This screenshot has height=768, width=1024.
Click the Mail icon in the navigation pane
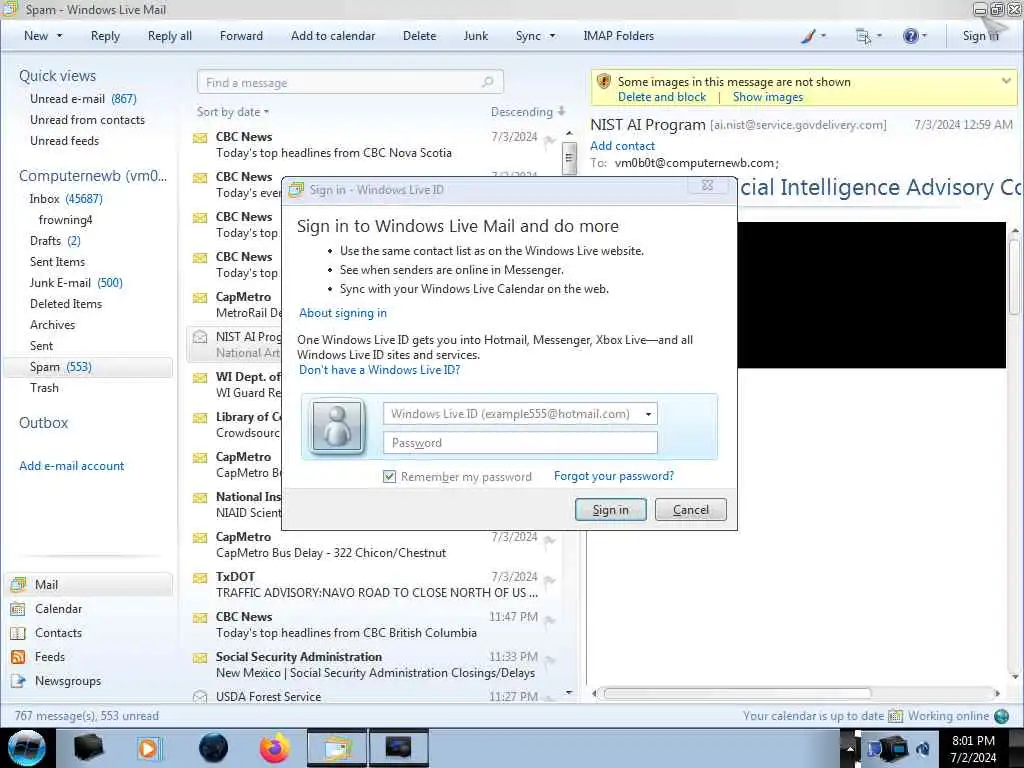[18, 584]
